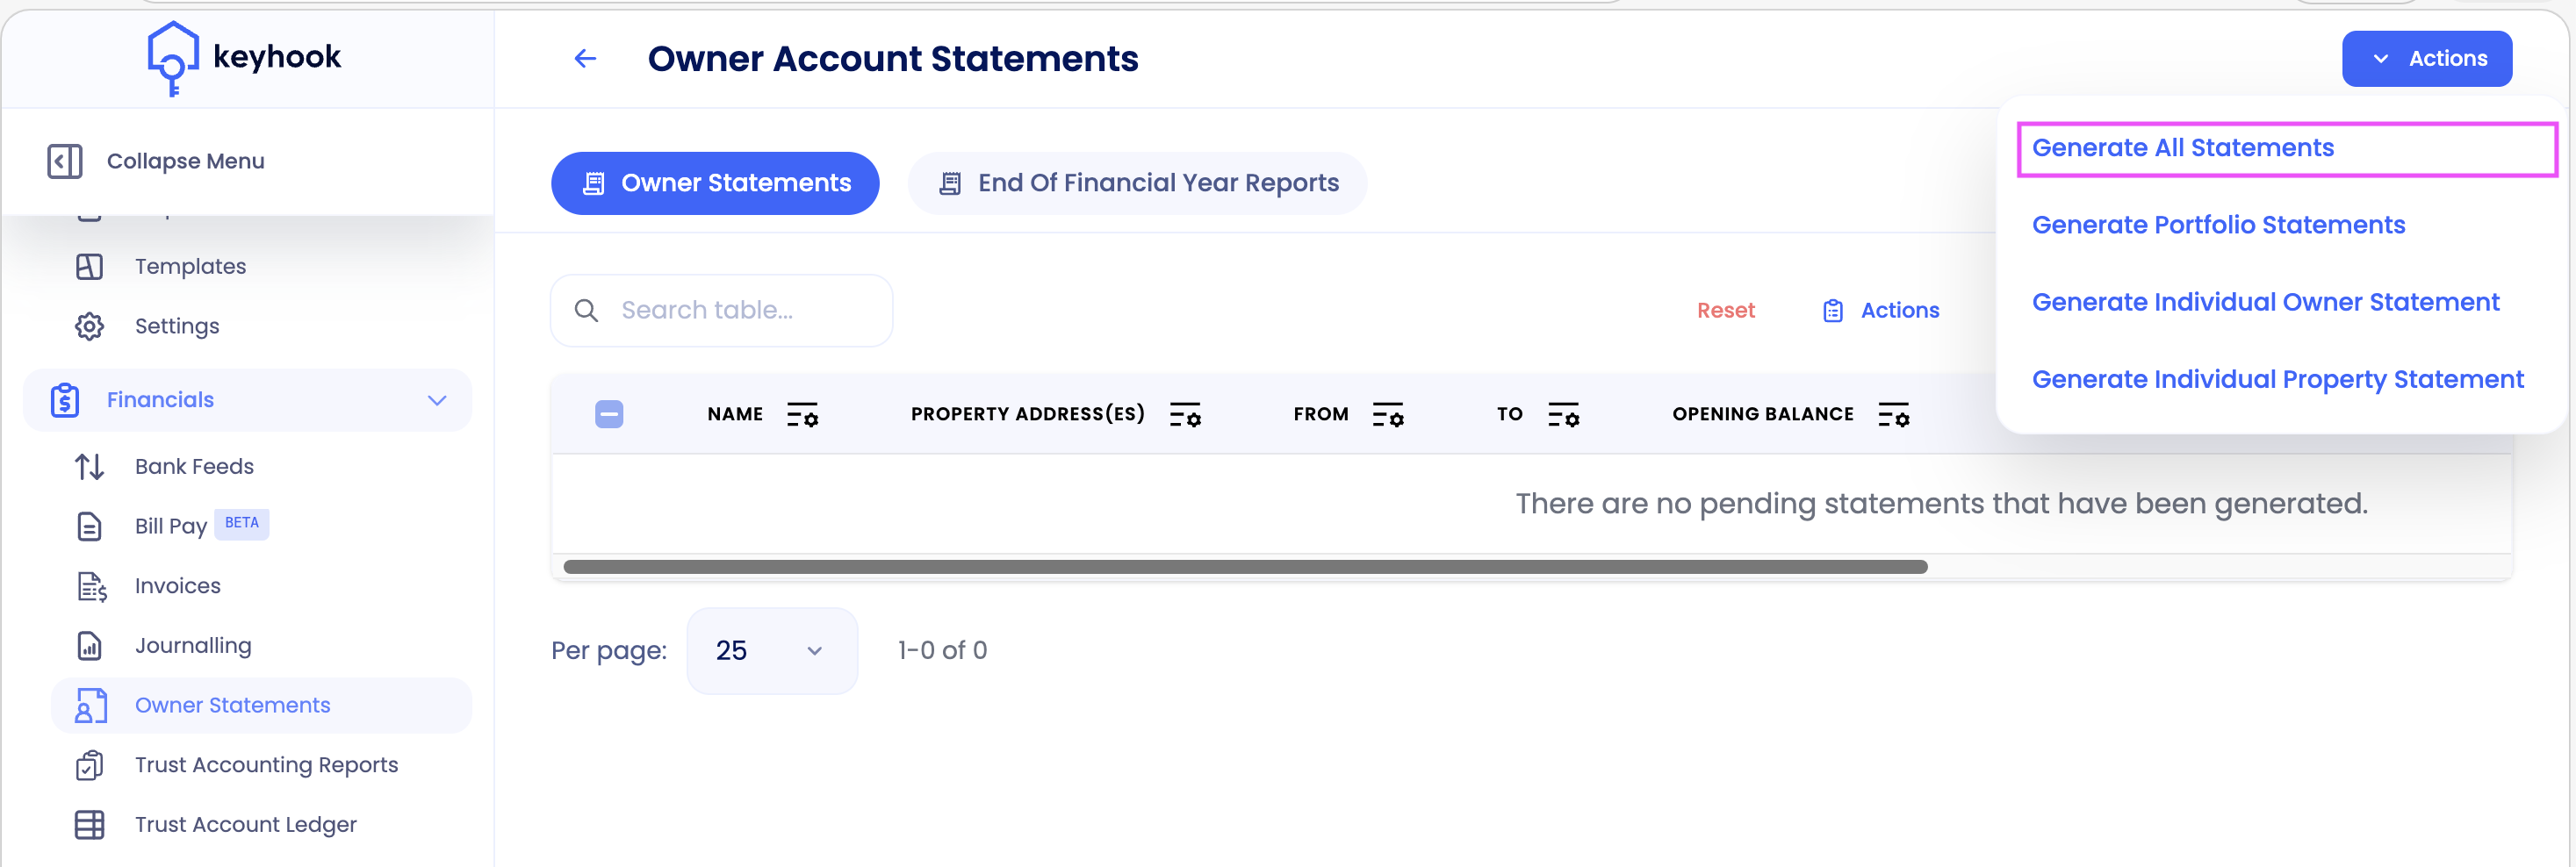Open TO column filter settings icon
This screenshot has height=867, width=2576.
click(1563, 414)
